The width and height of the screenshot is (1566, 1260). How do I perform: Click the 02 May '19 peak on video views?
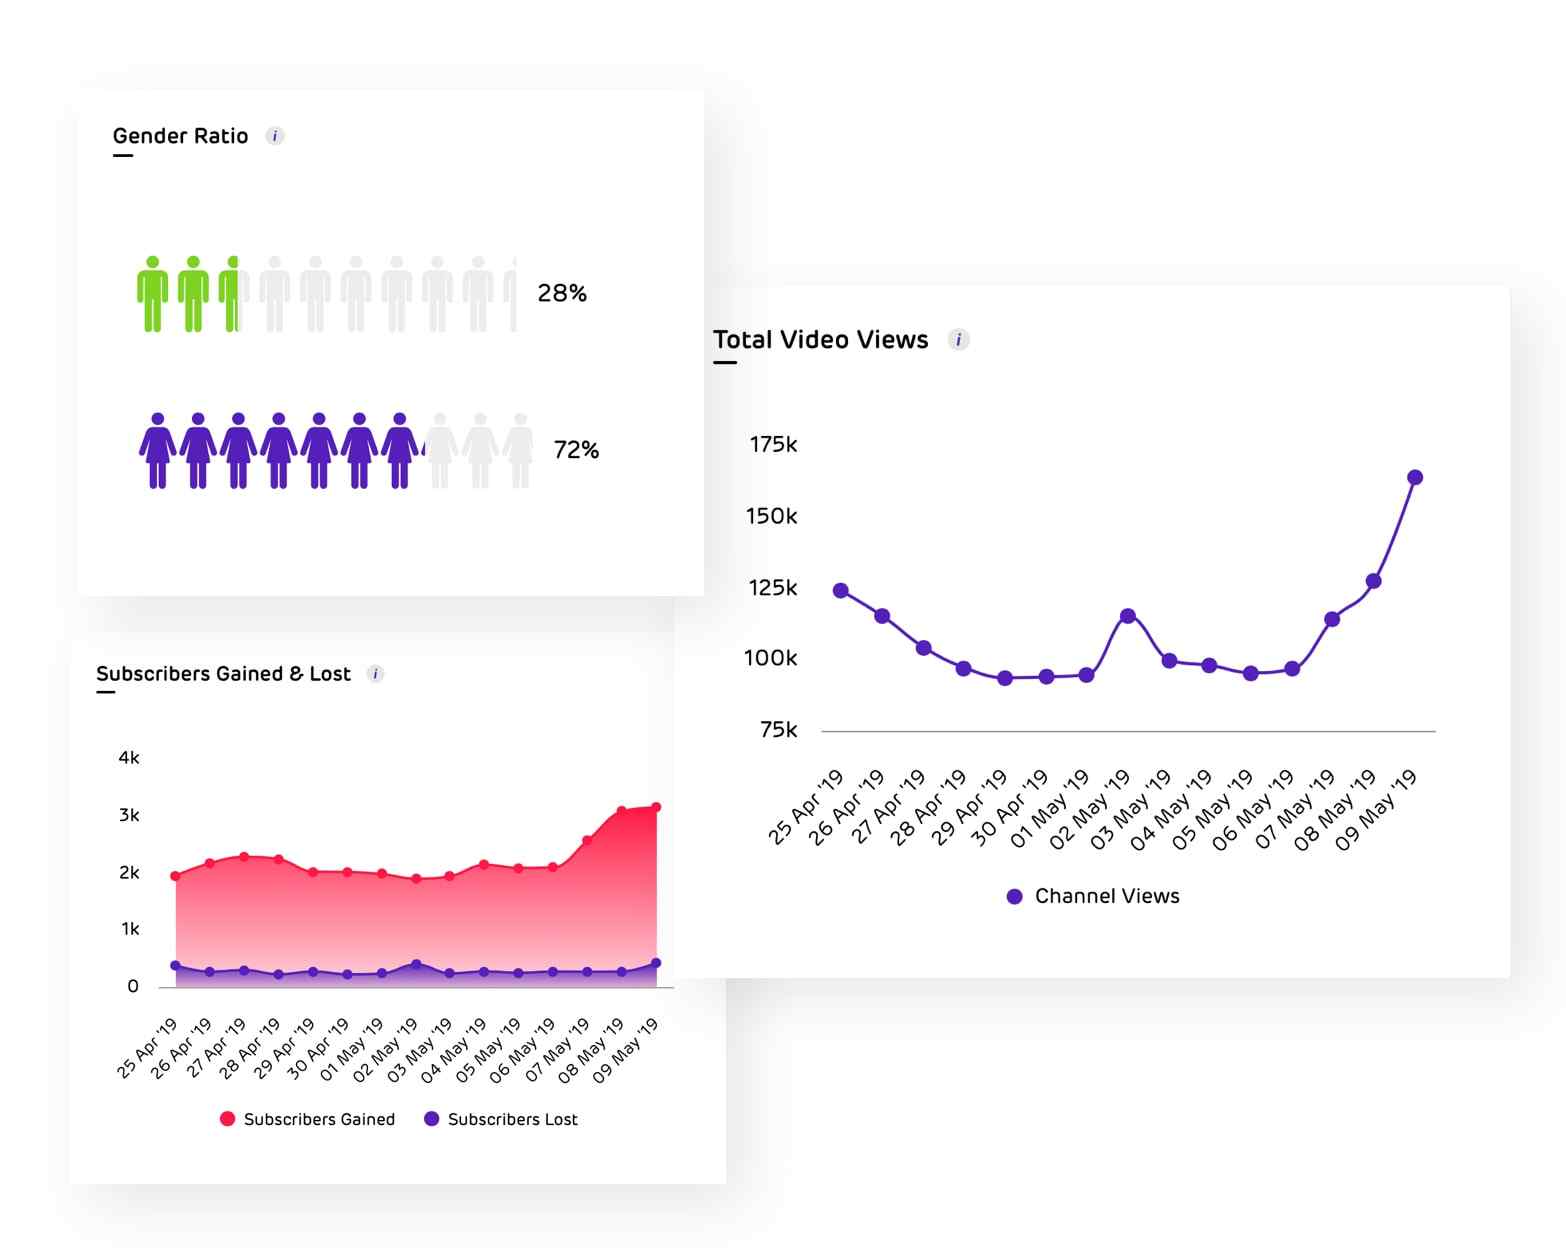tap(1128, 616)
